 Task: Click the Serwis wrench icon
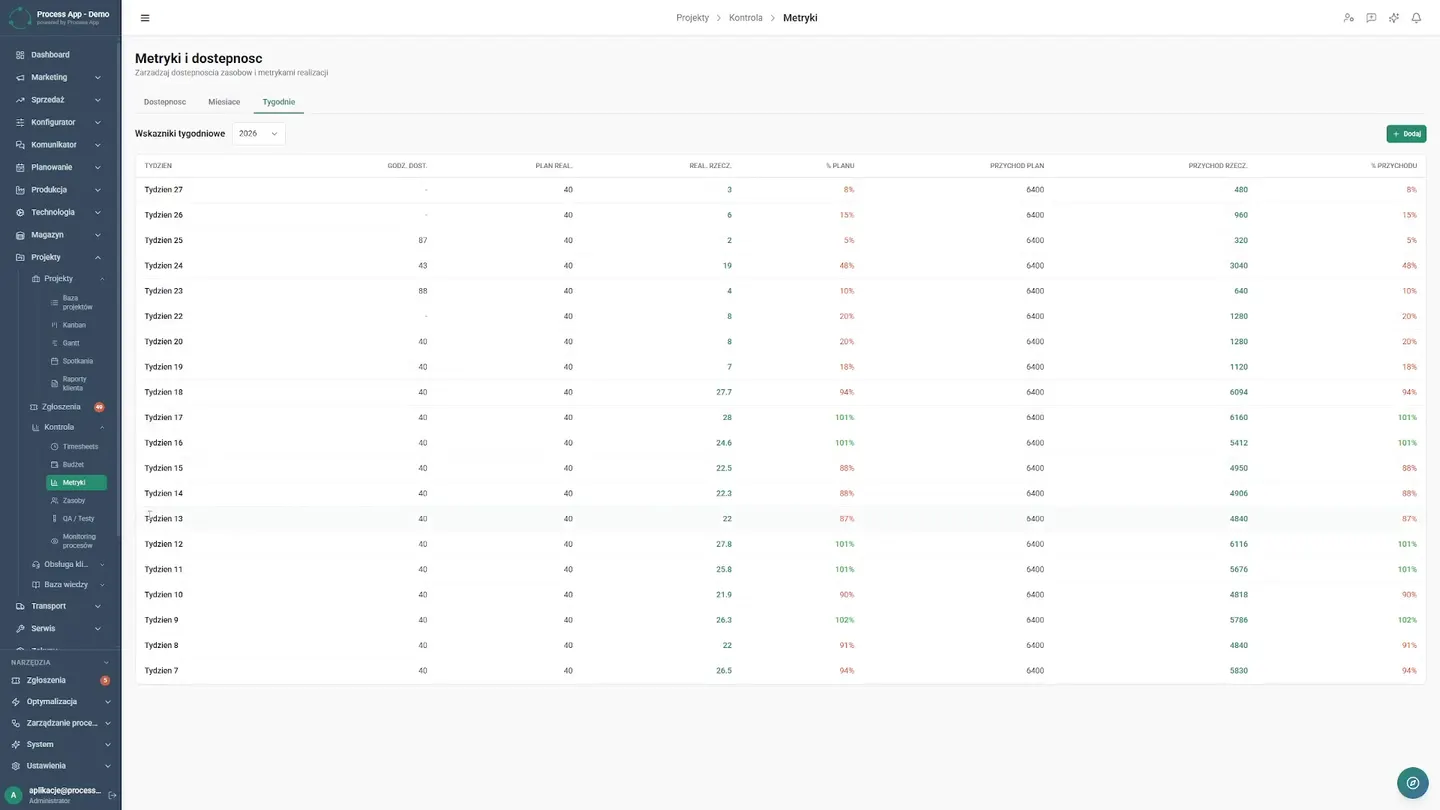[20, 629]
